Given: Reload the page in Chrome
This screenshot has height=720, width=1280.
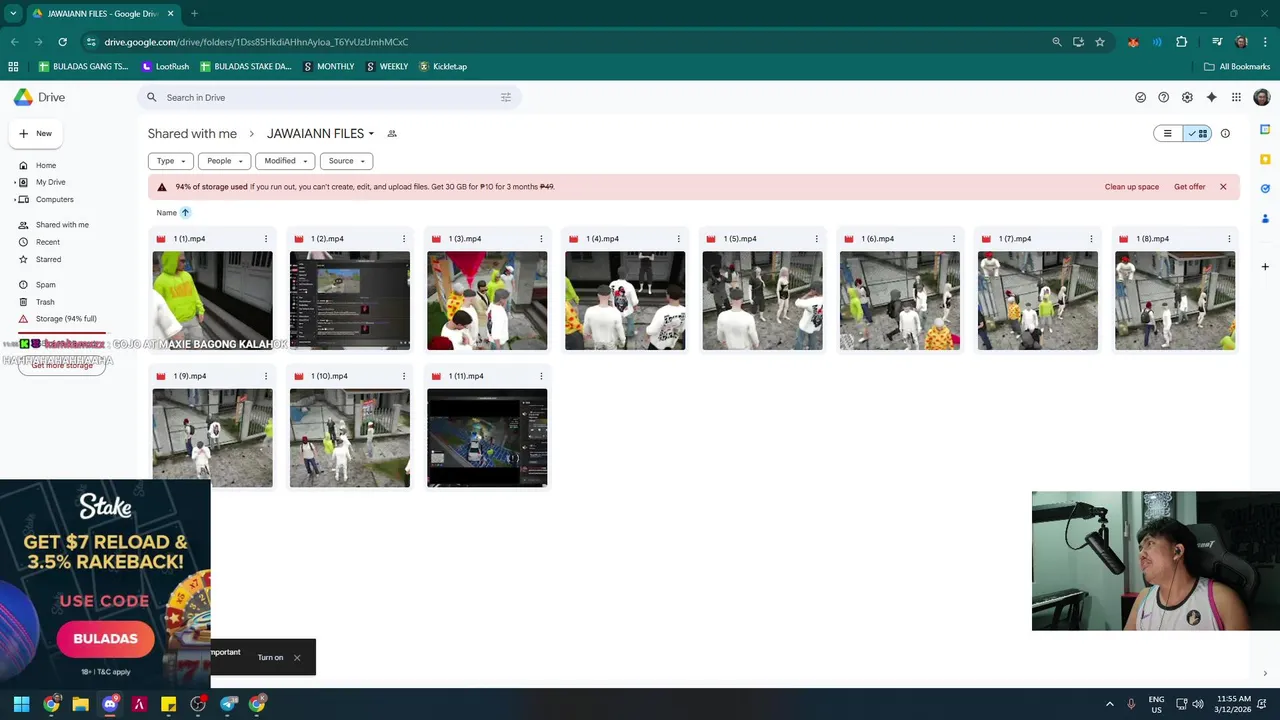Looking at the screenshot, I should coord(62,42).
